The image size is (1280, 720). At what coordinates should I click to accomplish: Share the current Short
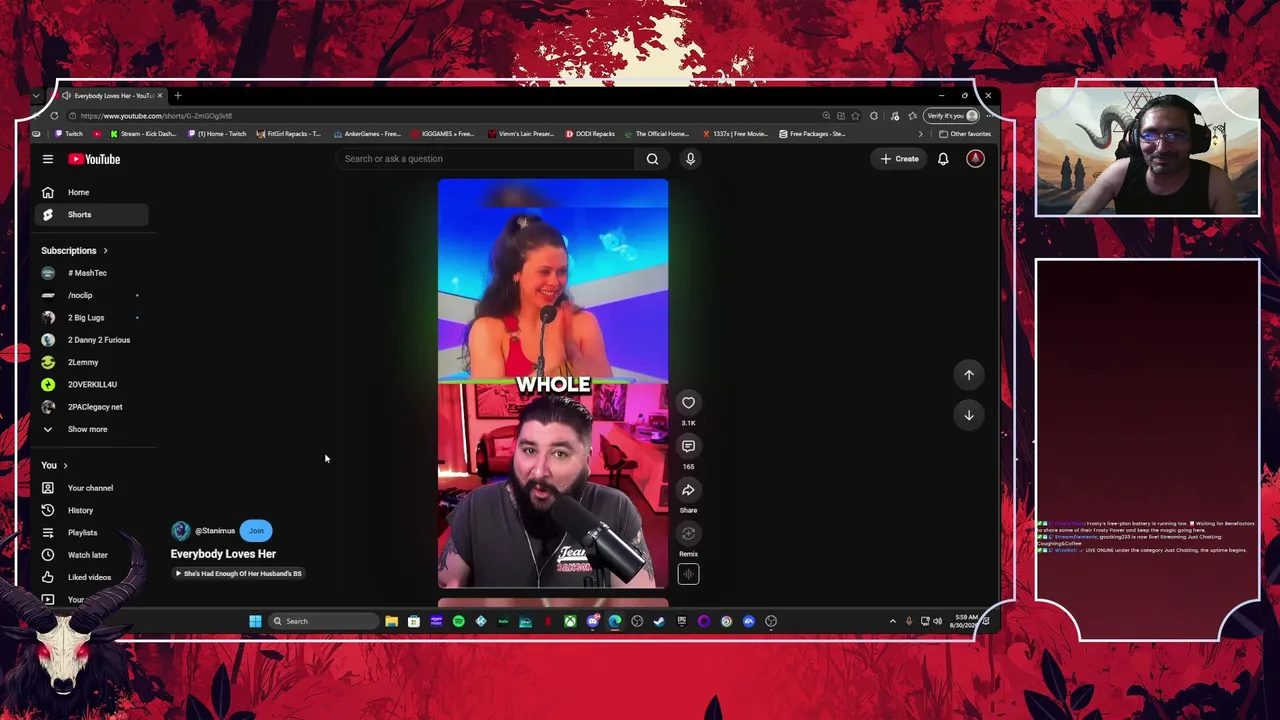tap(688, 490)
